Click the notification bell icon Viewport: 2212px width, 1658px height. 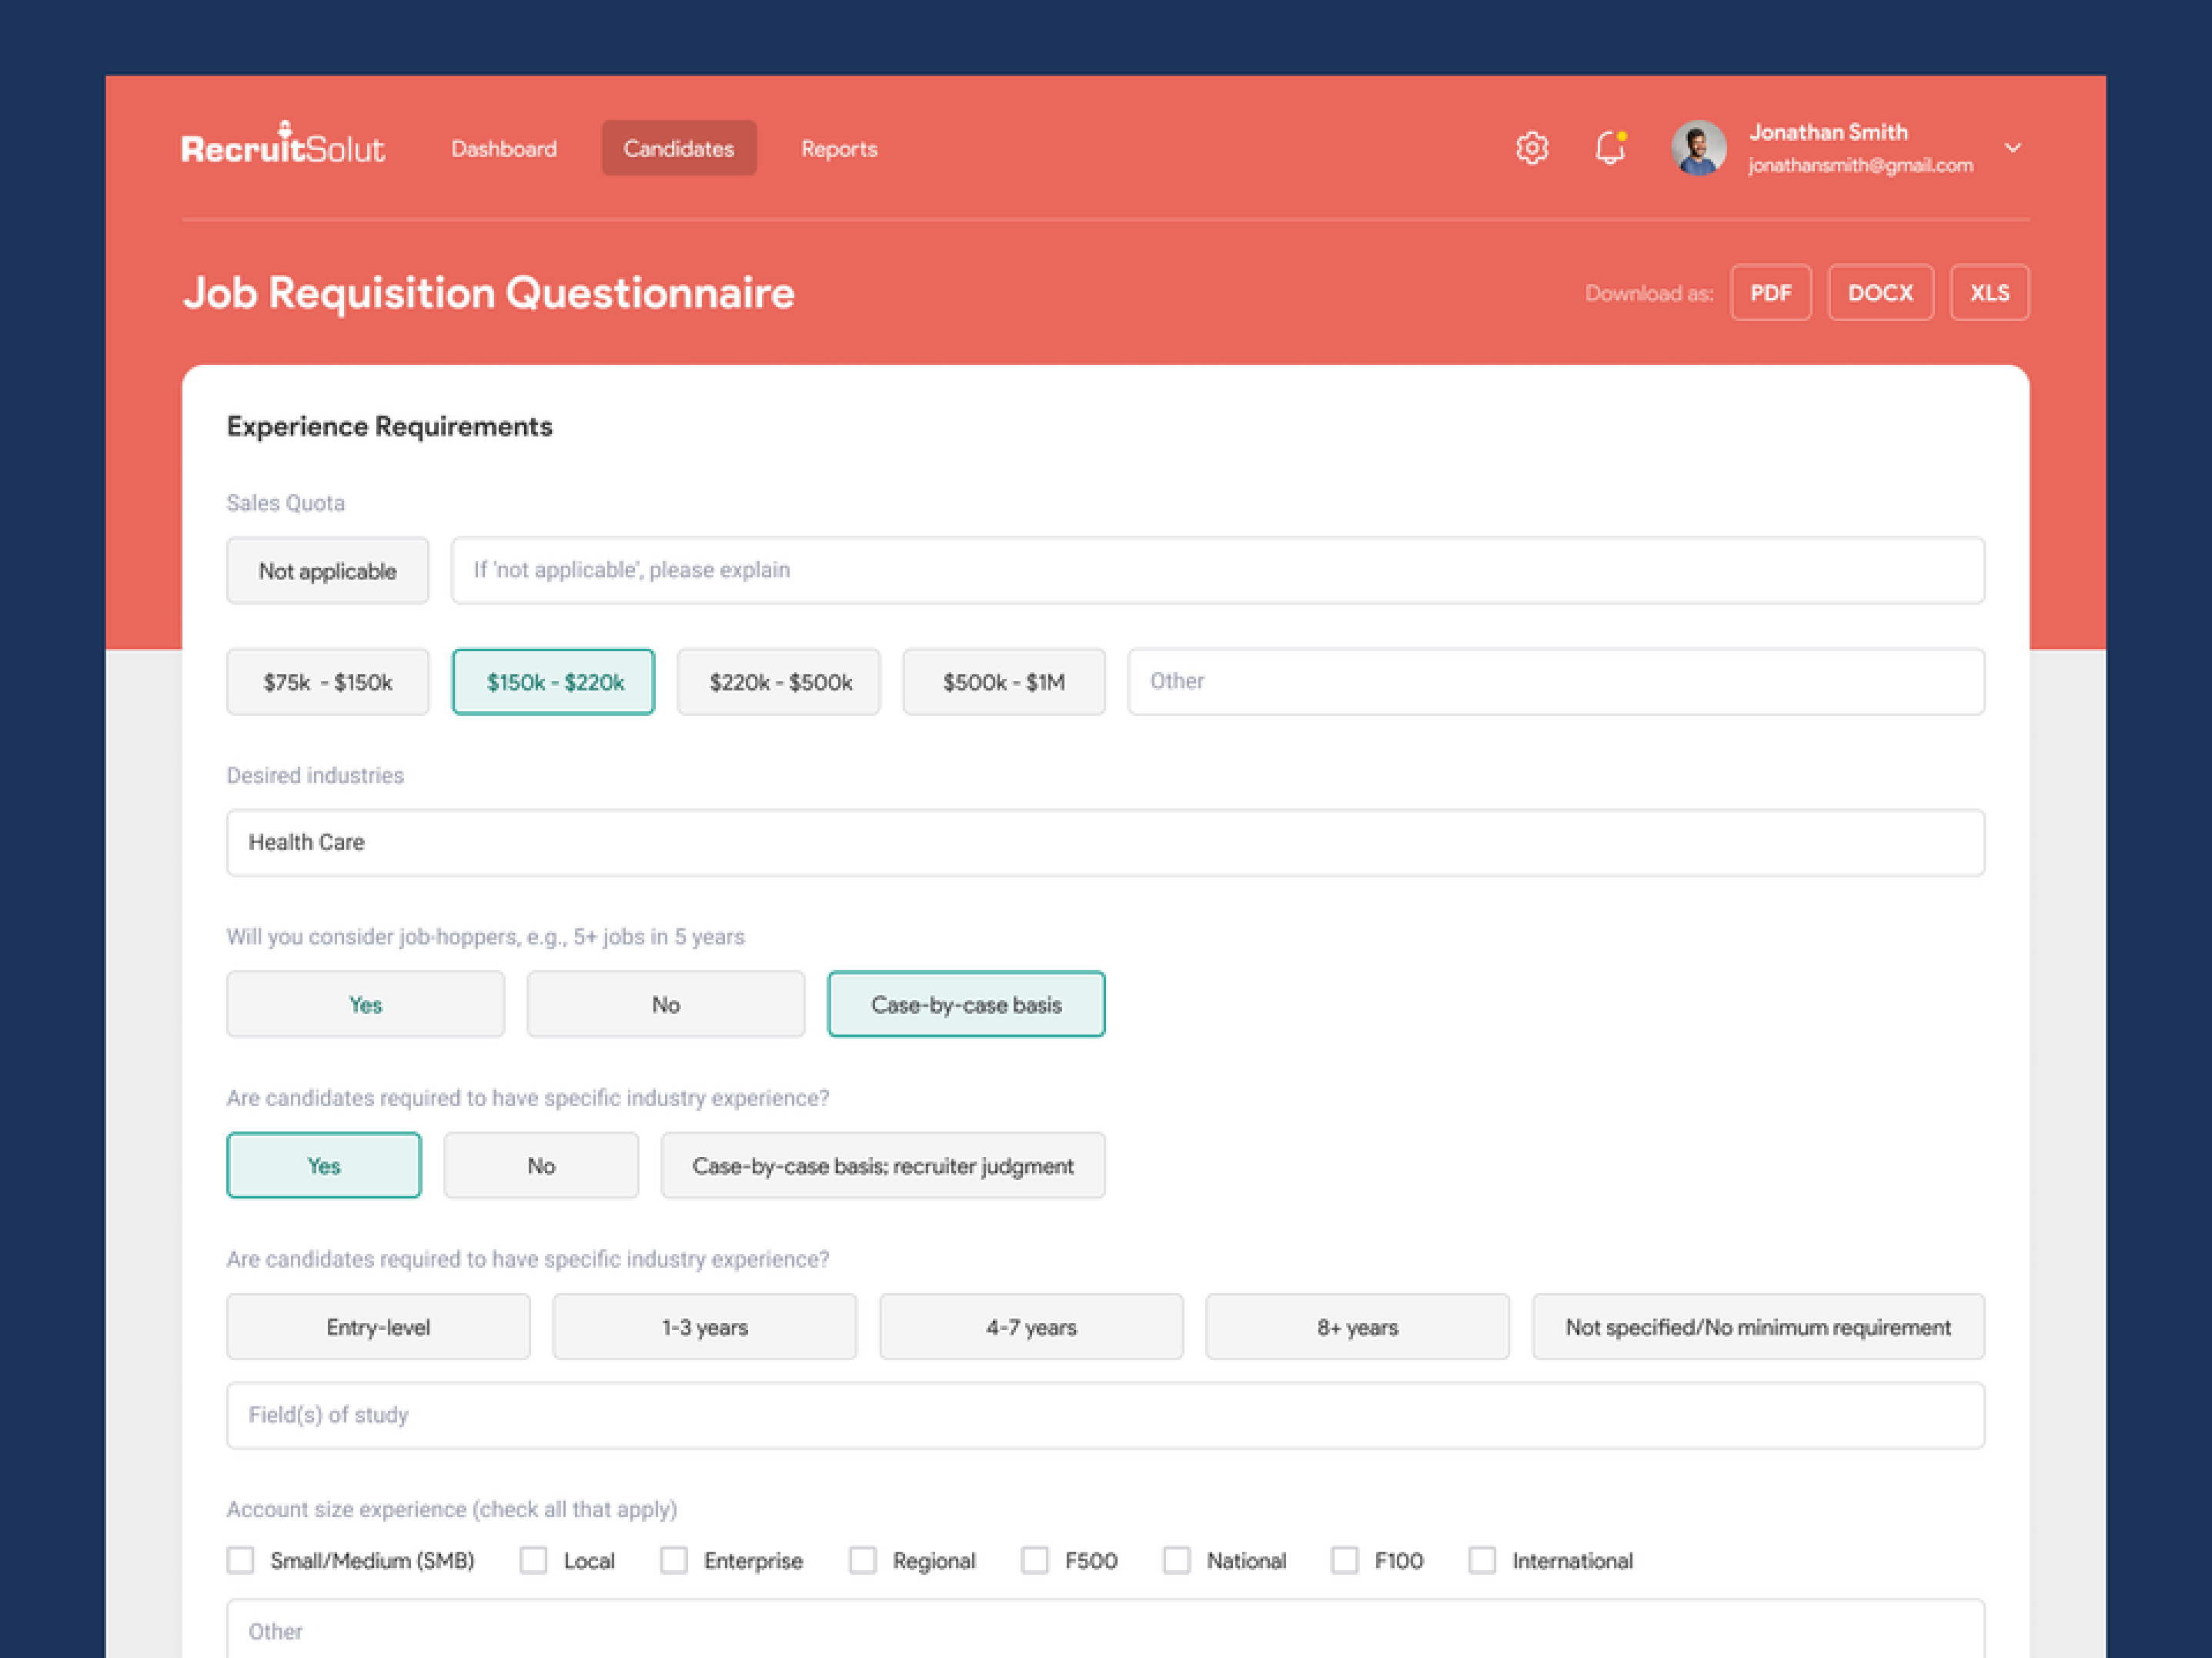pyautogui.click(x=1609, y=148)
